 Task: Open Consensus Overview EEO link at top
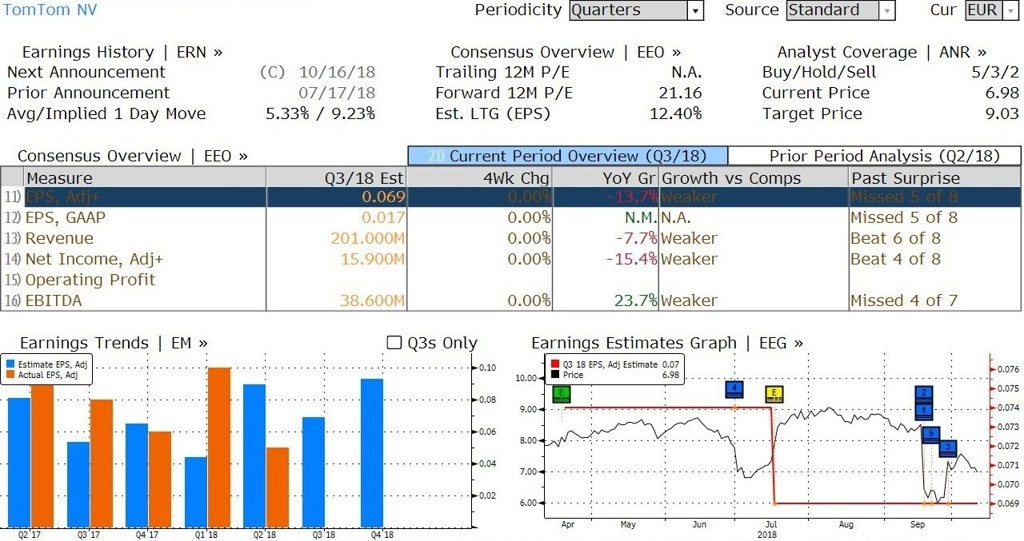tap(566, 52)
